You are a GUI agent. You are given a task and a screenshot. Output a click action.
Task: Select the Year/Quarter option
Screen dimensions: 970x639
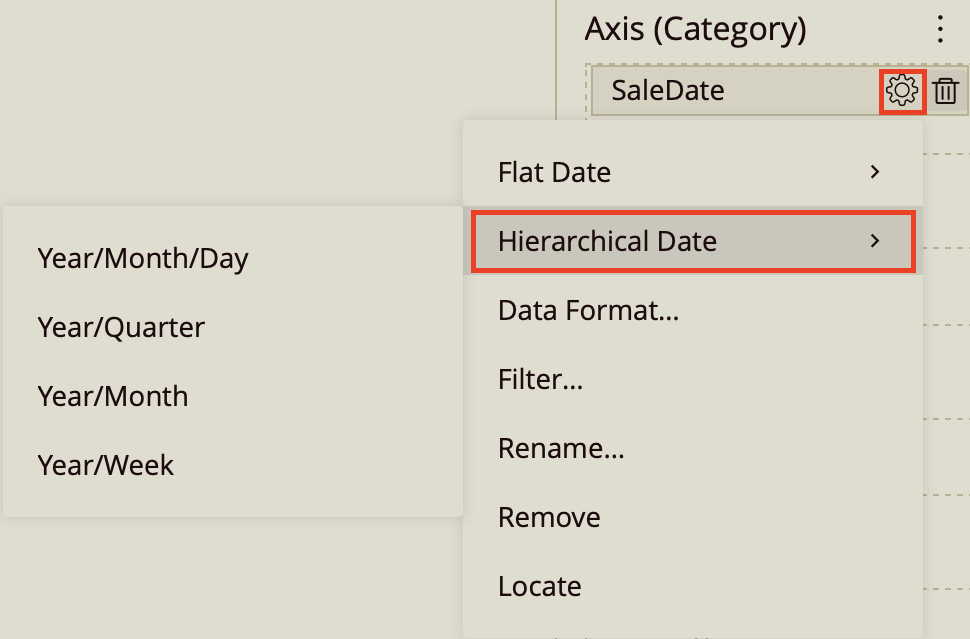[120, 327]
